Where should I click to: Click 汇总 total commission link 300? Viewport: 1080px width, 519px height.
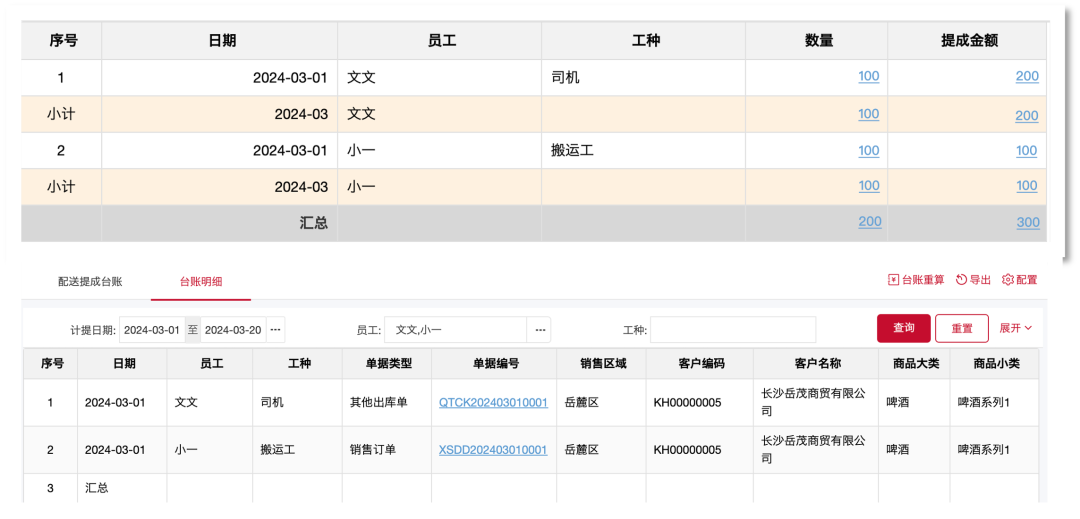[1027, 222]
